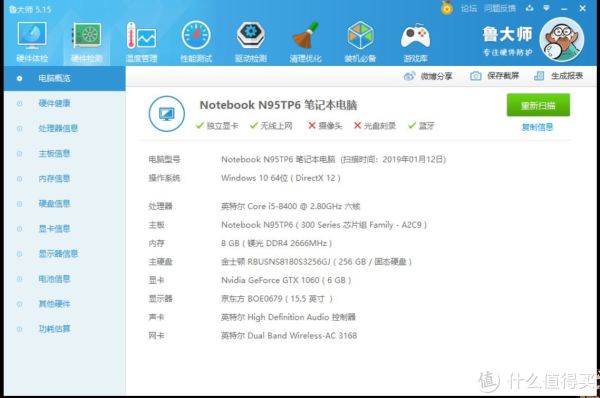Open the 装机必备 cube icon
The image size is (600, 398).
[360, 42]
